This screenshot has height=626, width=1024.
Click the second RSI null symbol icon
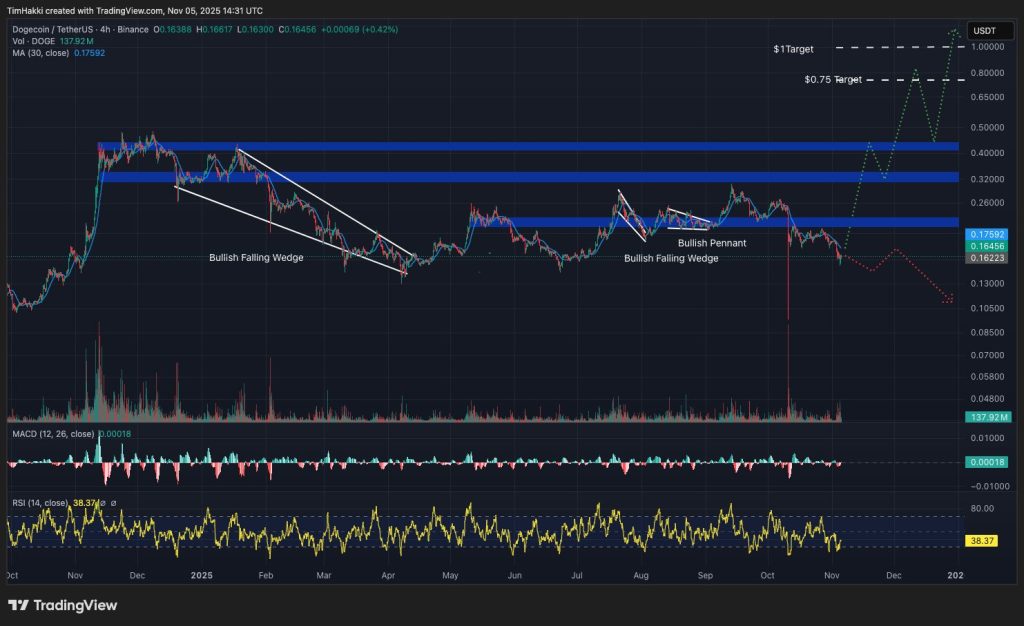(x=114, y=503)
